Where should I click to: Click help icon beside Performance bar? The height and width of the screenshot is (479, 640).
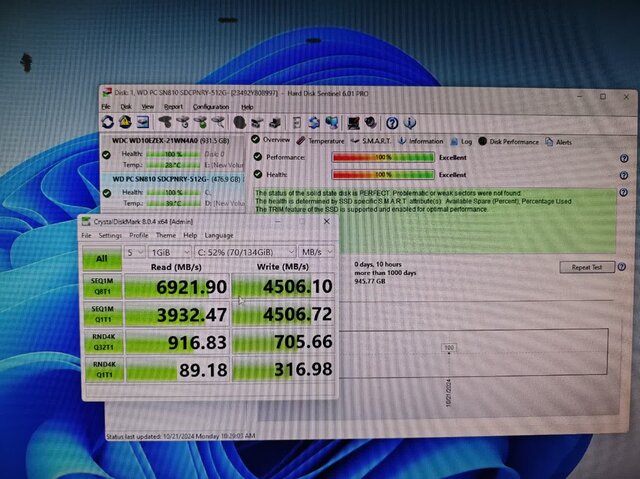623,158
